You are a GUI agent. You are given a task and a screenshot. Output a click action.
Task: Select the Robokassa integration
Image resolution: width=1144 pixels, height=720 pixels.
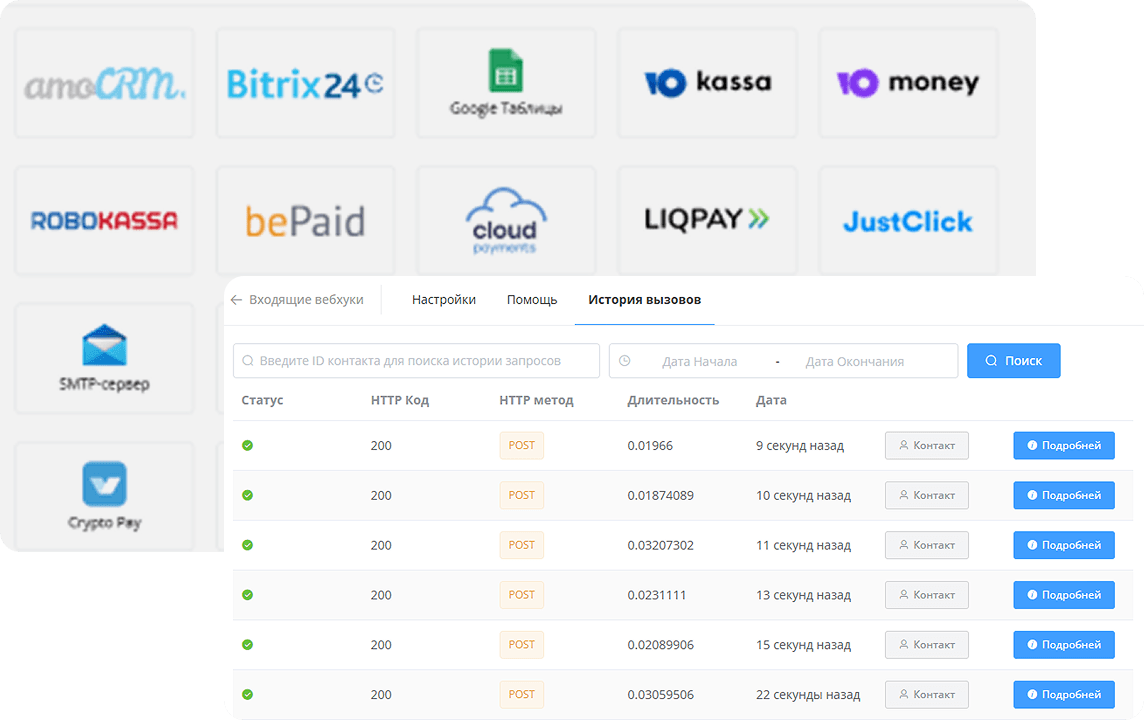[x=104, y=220]
